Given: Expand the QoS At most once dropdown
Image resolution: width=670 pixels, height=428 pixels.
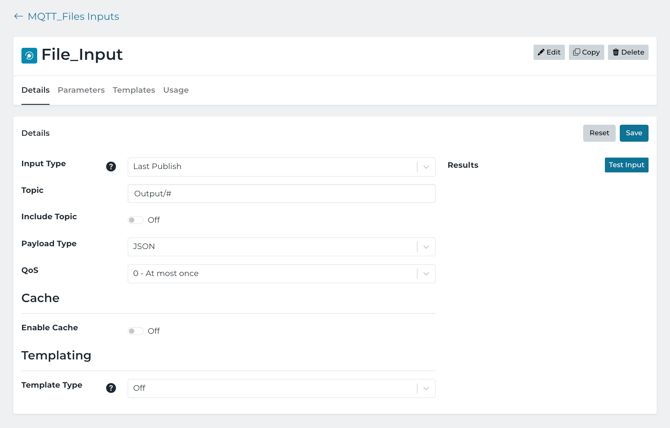Looking at the screenshot, I should pos(281,273).
